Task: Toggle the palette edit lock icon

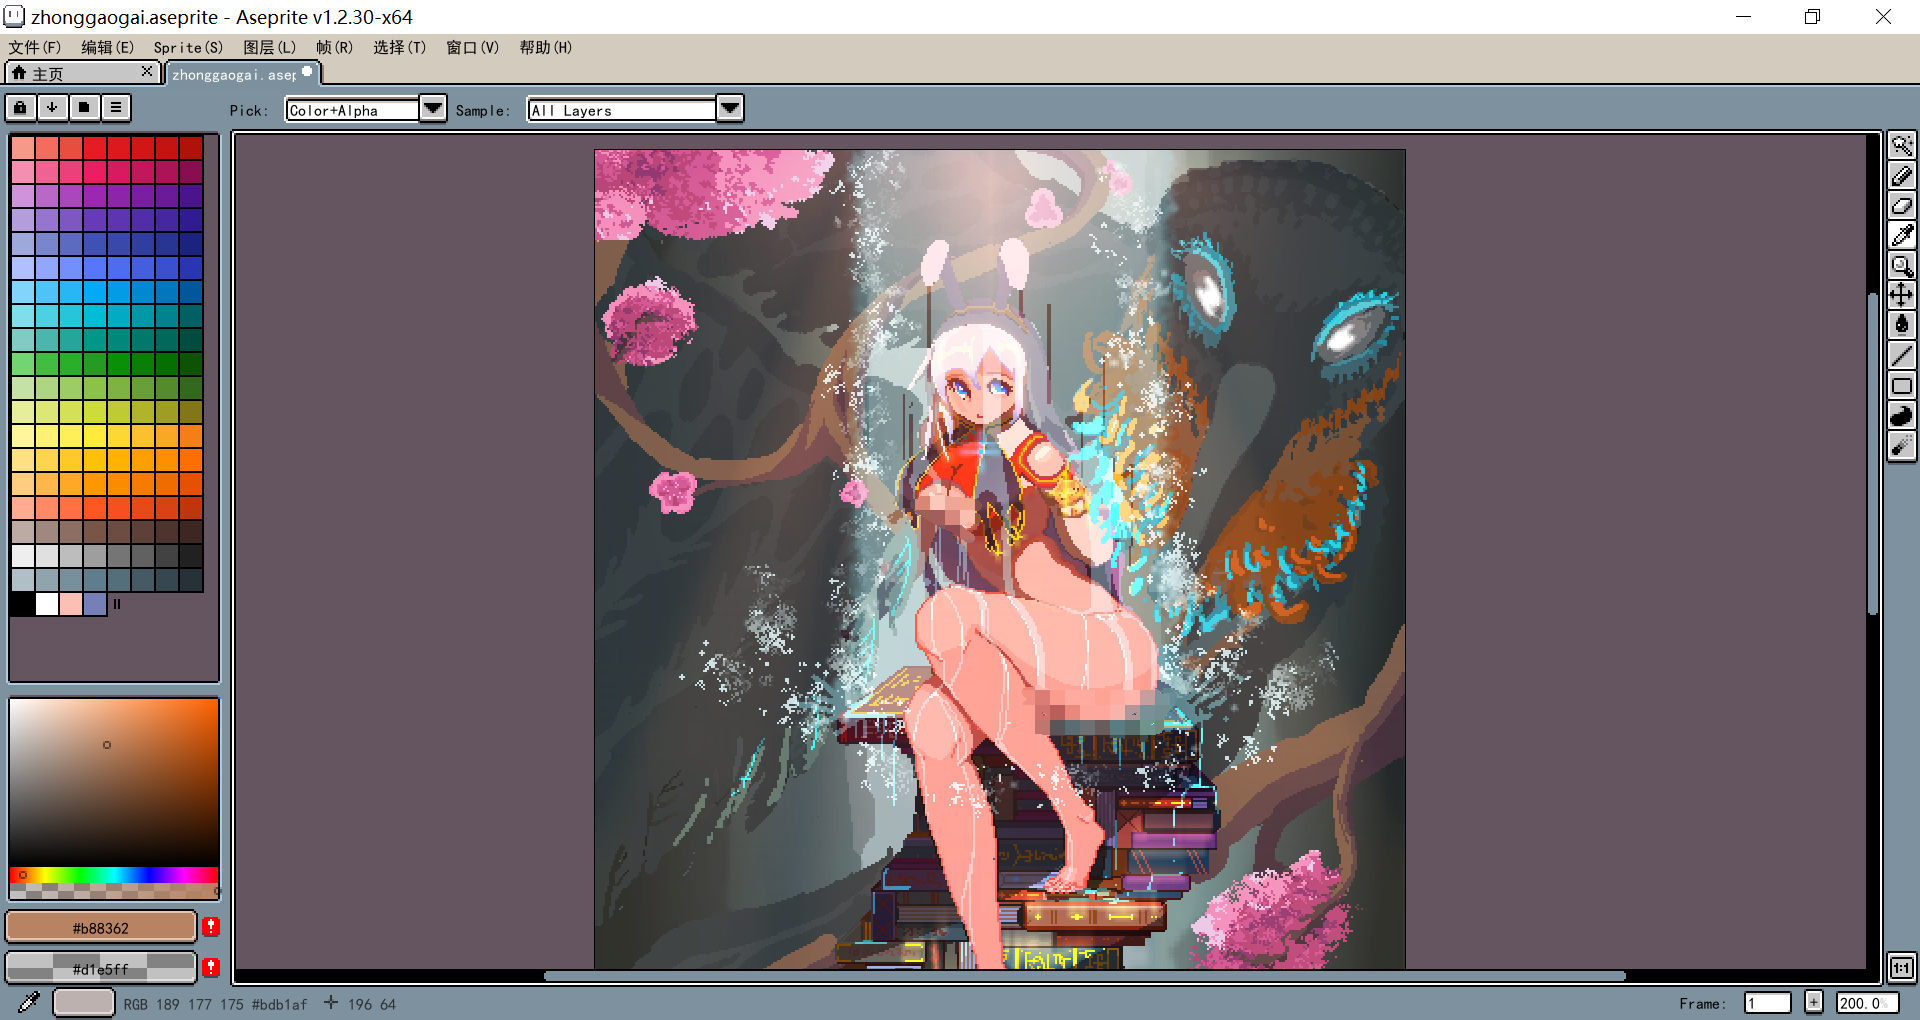Action: [x=20, y=107]
